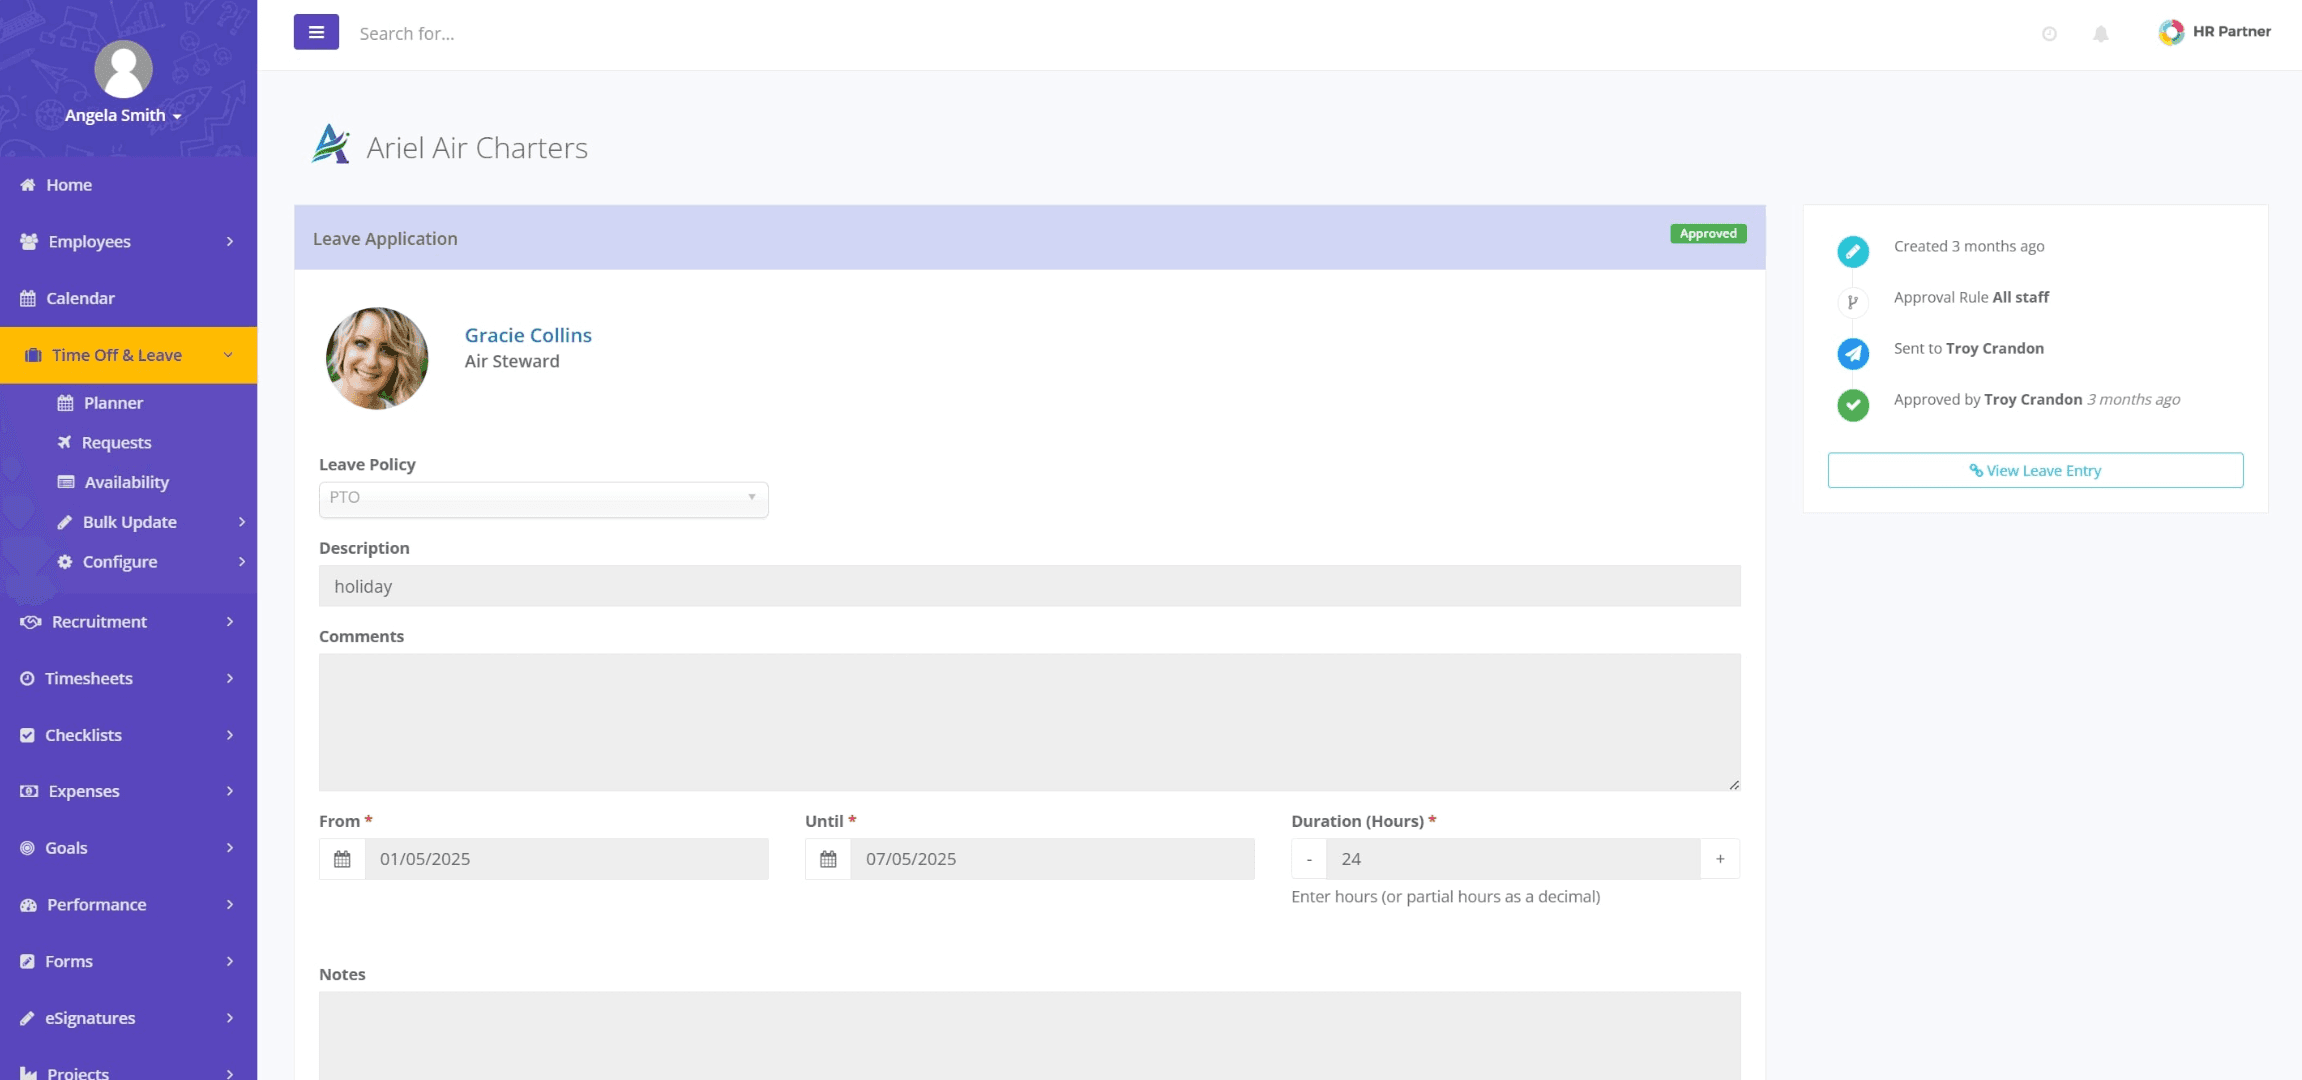Click the HR Partner link

click(2231, 32)
